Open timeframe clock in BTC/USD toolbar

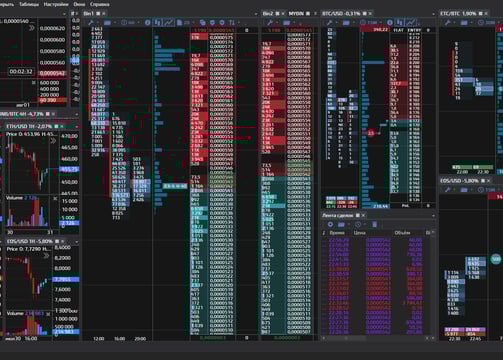point(363,23)
